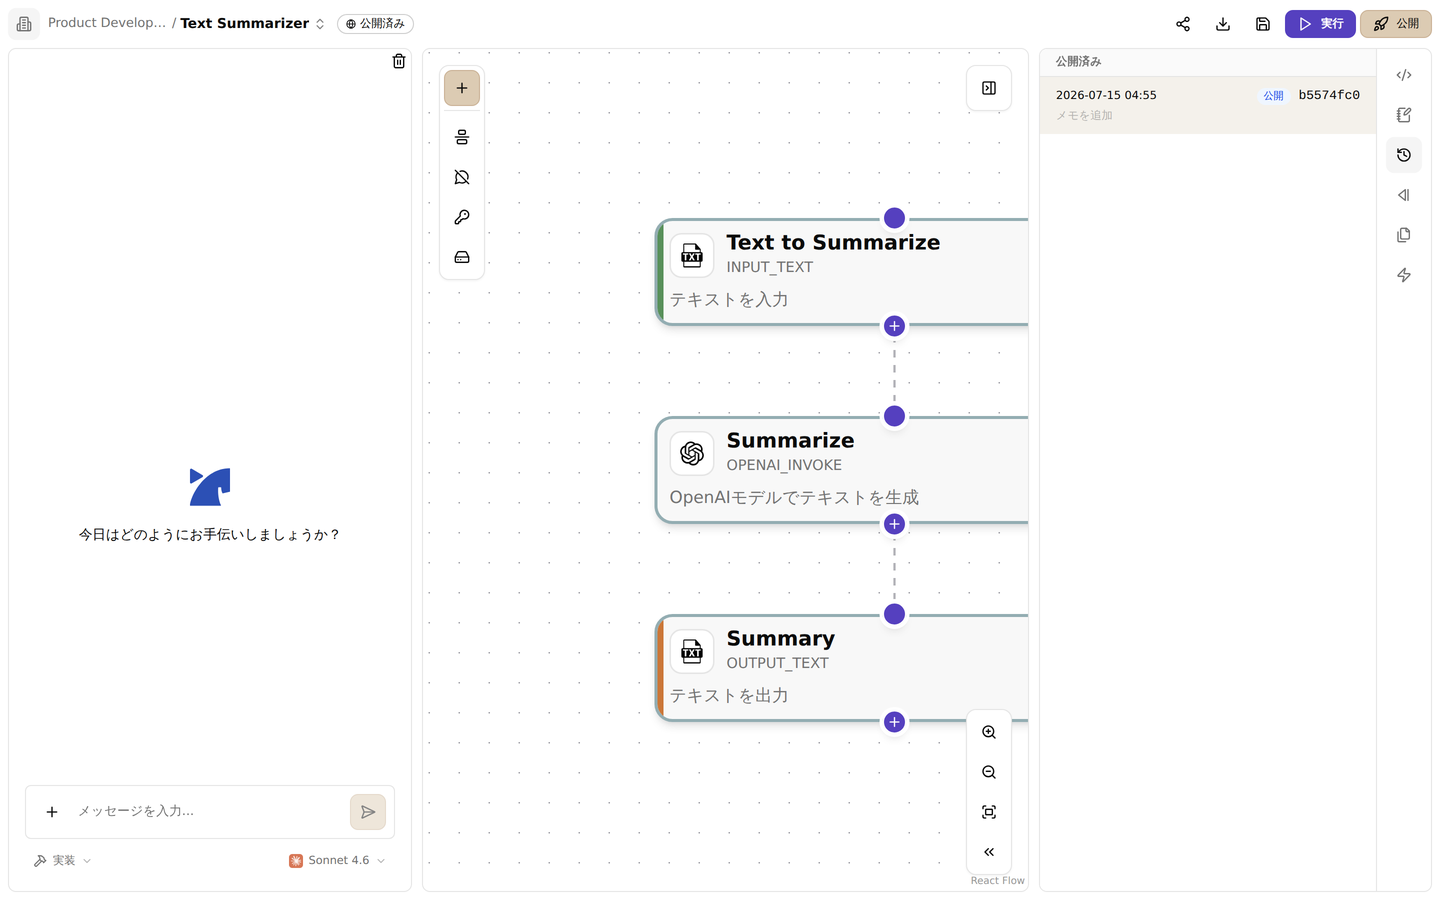Select the Summarize node title

tap(790, 441)
